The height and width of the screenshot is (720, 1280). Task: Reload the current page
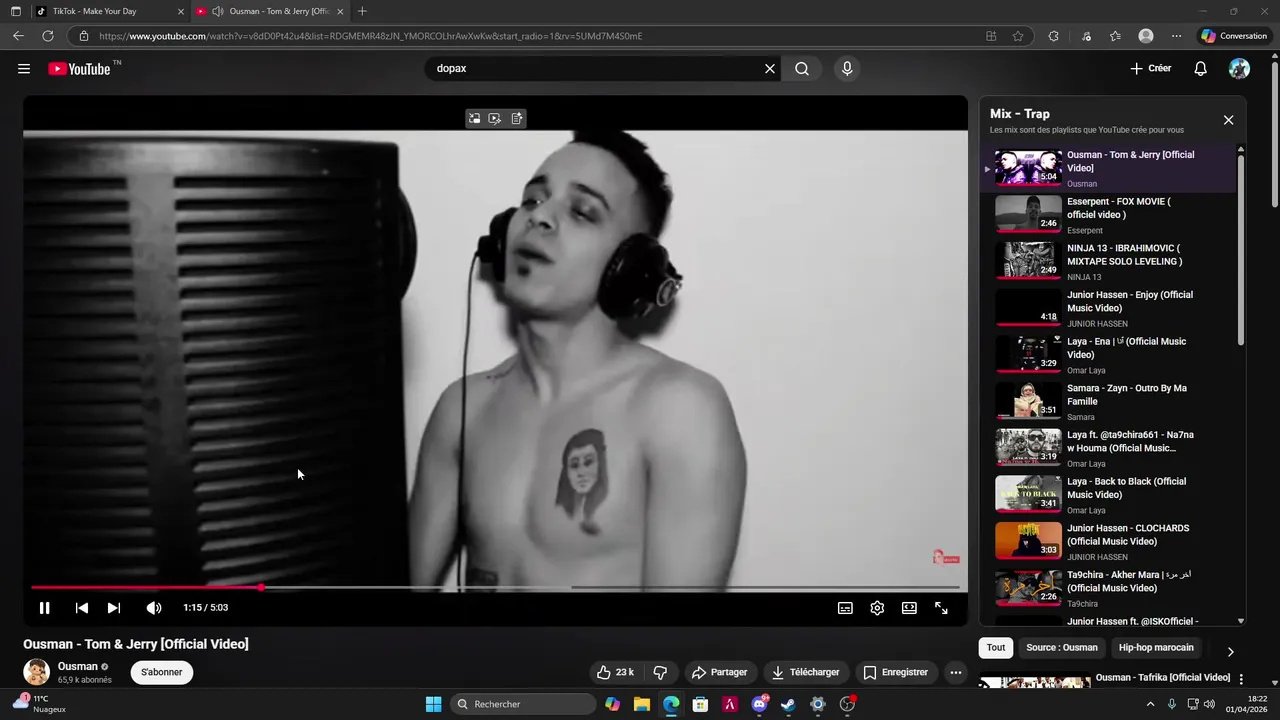coord(48,36)
